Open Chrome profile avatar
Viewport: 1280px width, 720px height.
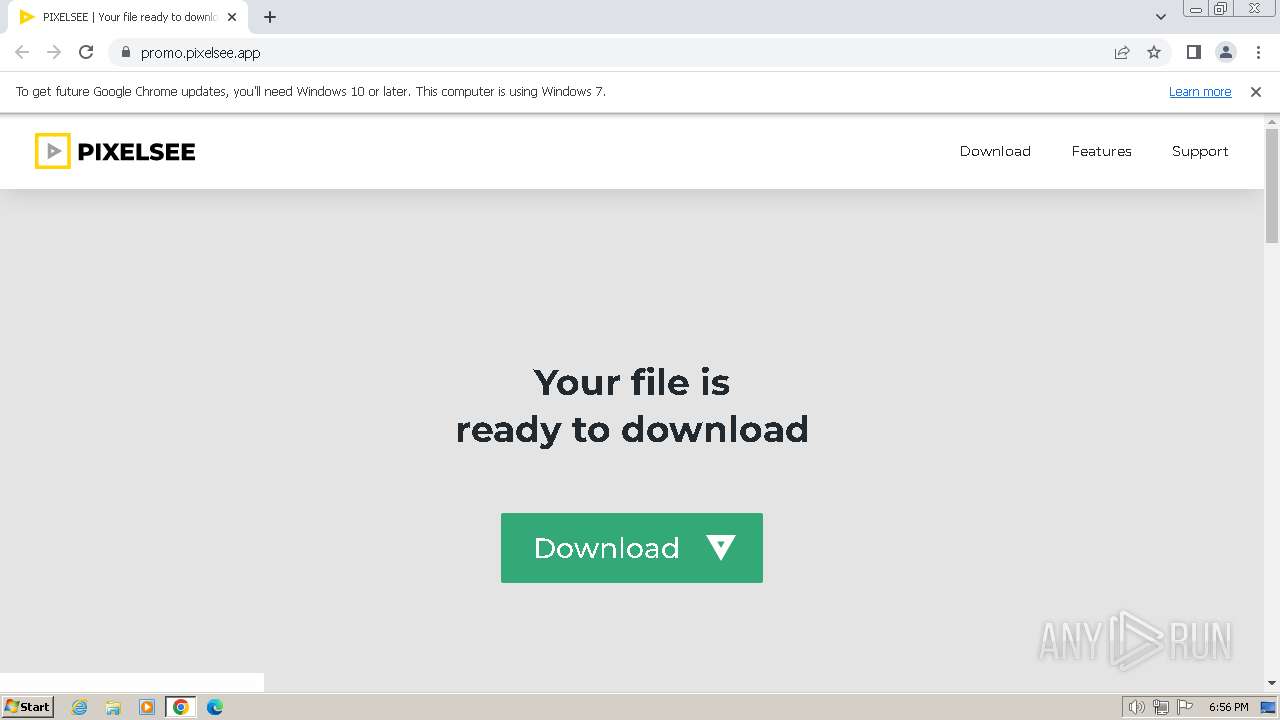(x=1226, y=52)
